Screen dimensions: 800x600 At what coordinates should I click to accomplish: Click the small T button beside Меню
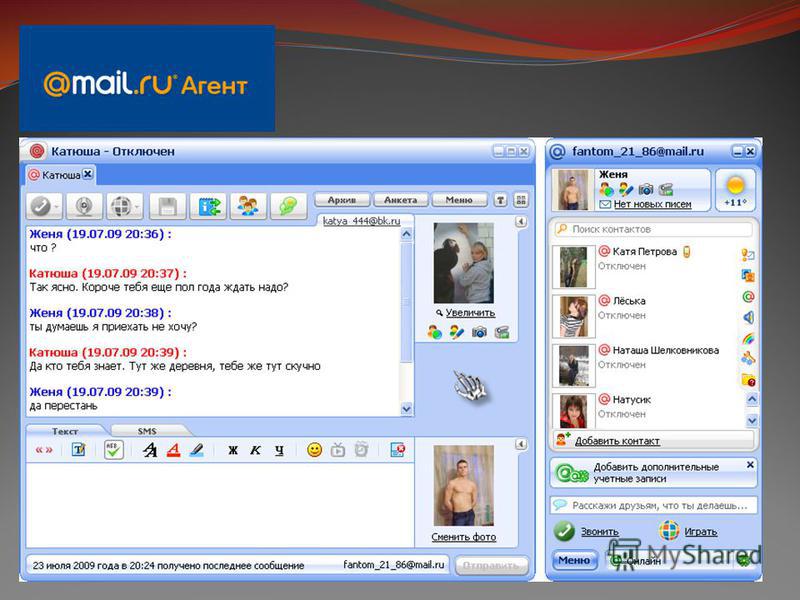click(x=501, y=200)
